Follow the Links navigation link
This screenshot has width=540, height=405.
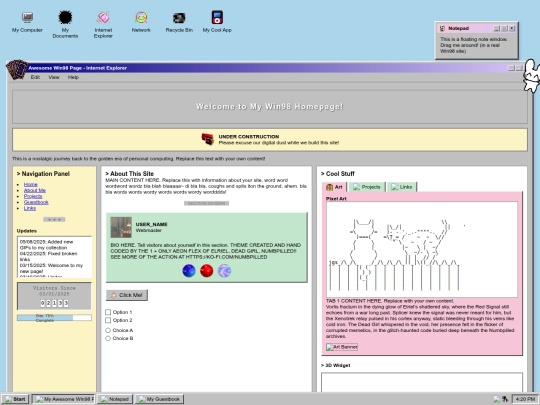30,208
